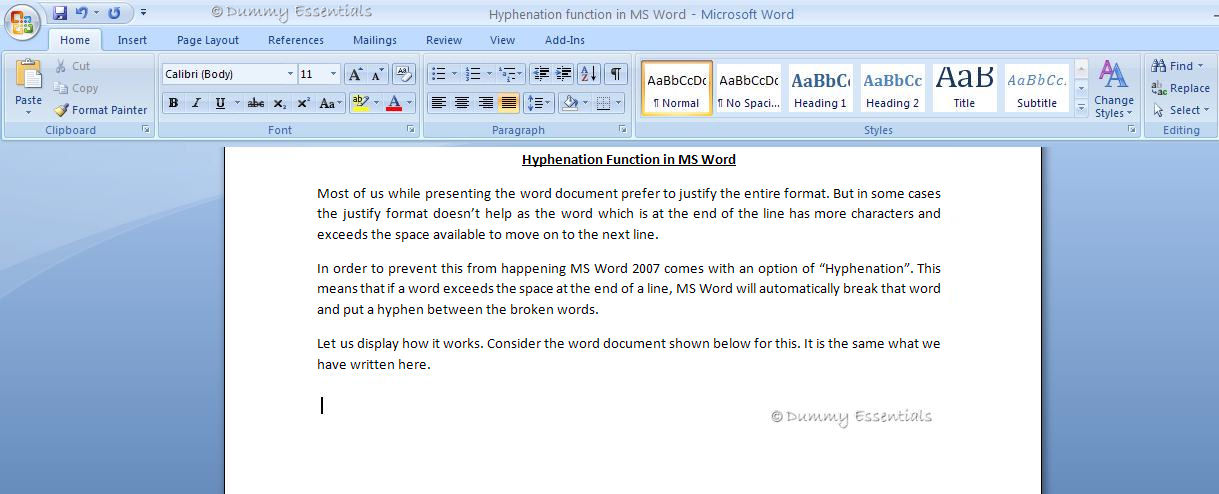Viewport: 1219px width, 494px height.
Task: Customize Quick Access Toolbar dropdown
Action: (144, 13)
